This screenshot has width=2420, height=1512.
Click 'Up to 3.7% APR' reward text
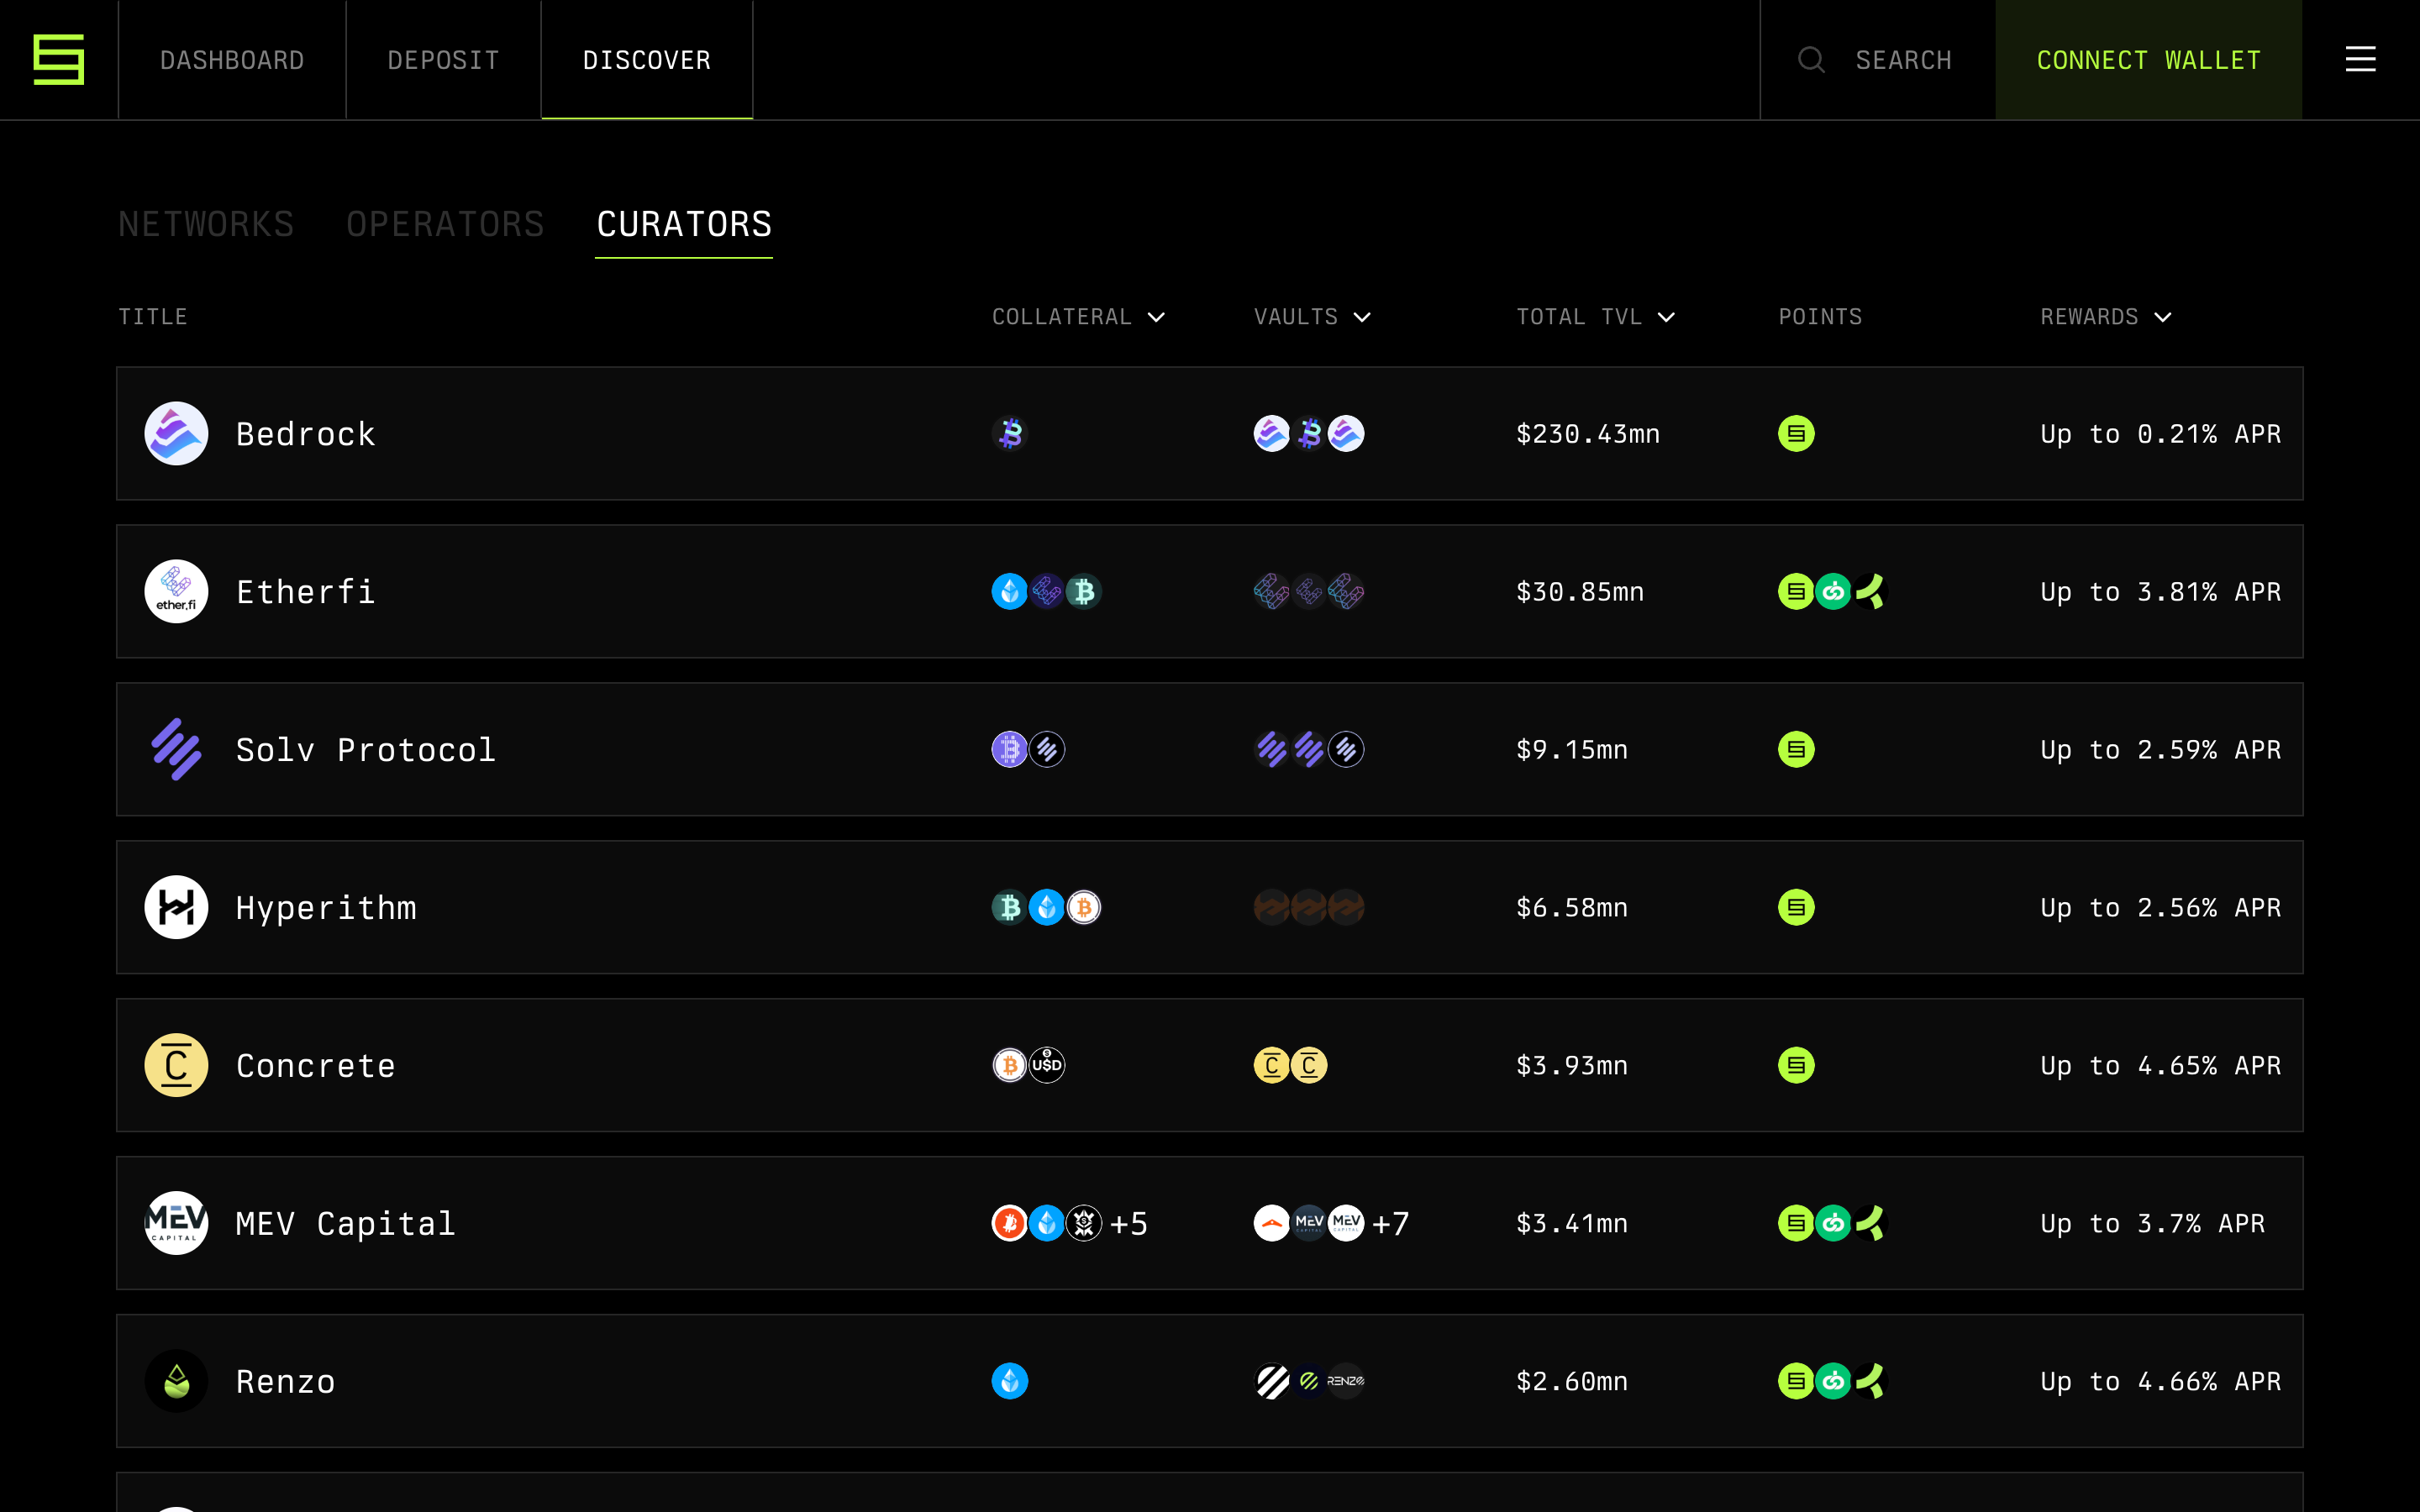(x=2153, y=1224)
